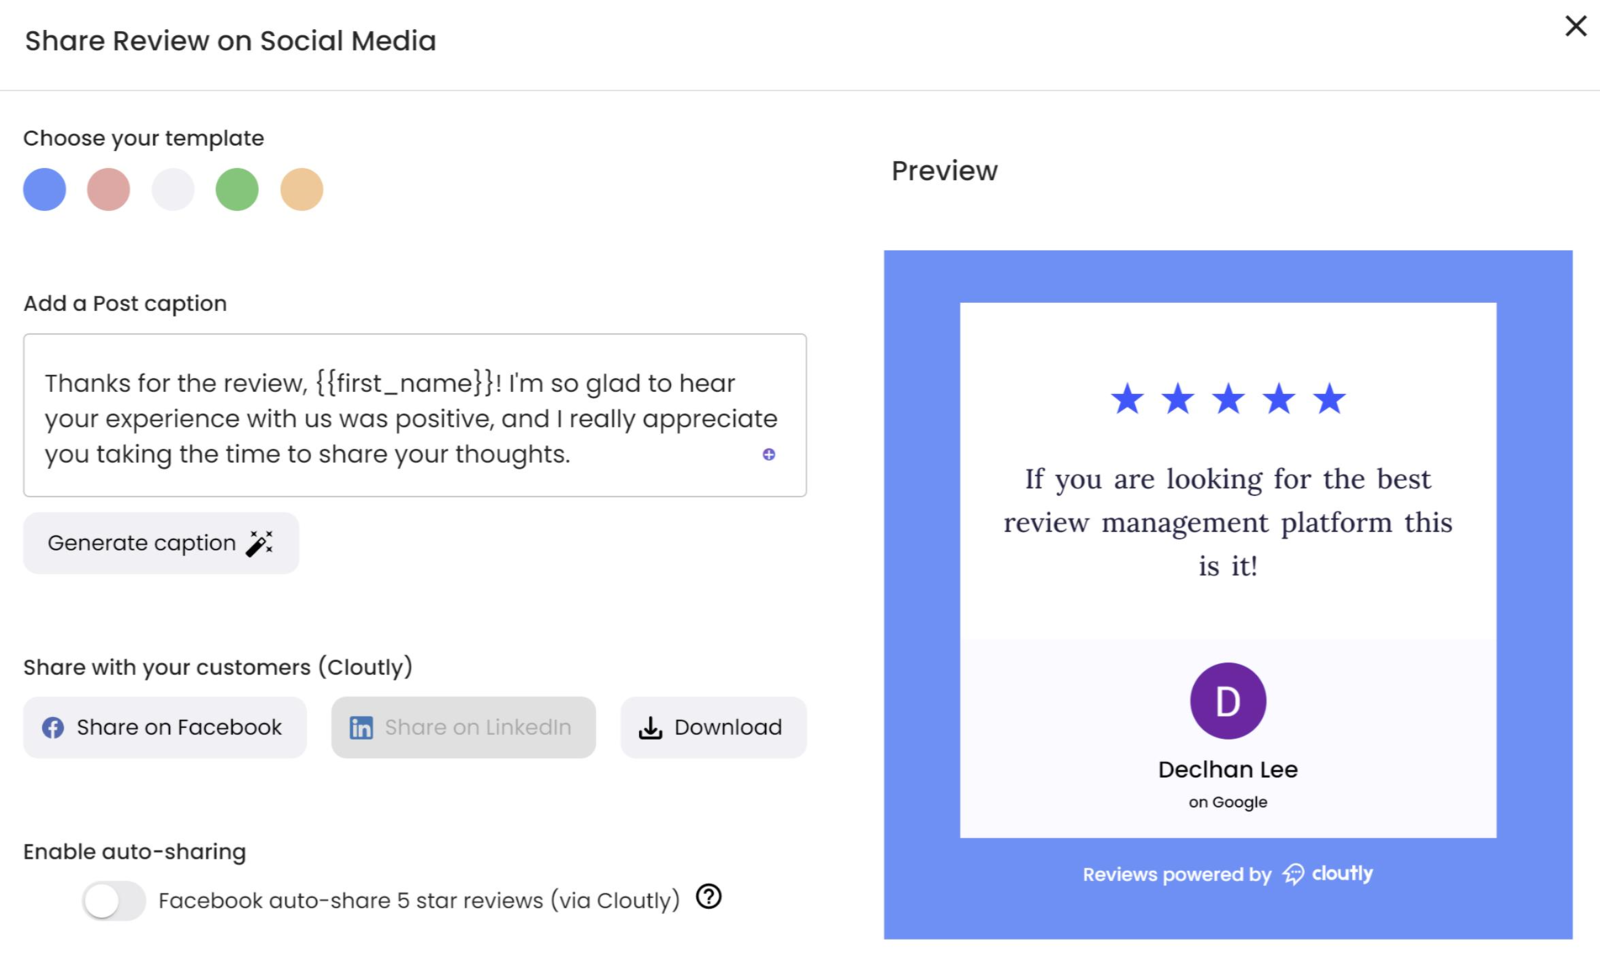This screenshot has width=1600, height=964.
Task: Click the five-star rating in preview
Action: click(1228, 399)
